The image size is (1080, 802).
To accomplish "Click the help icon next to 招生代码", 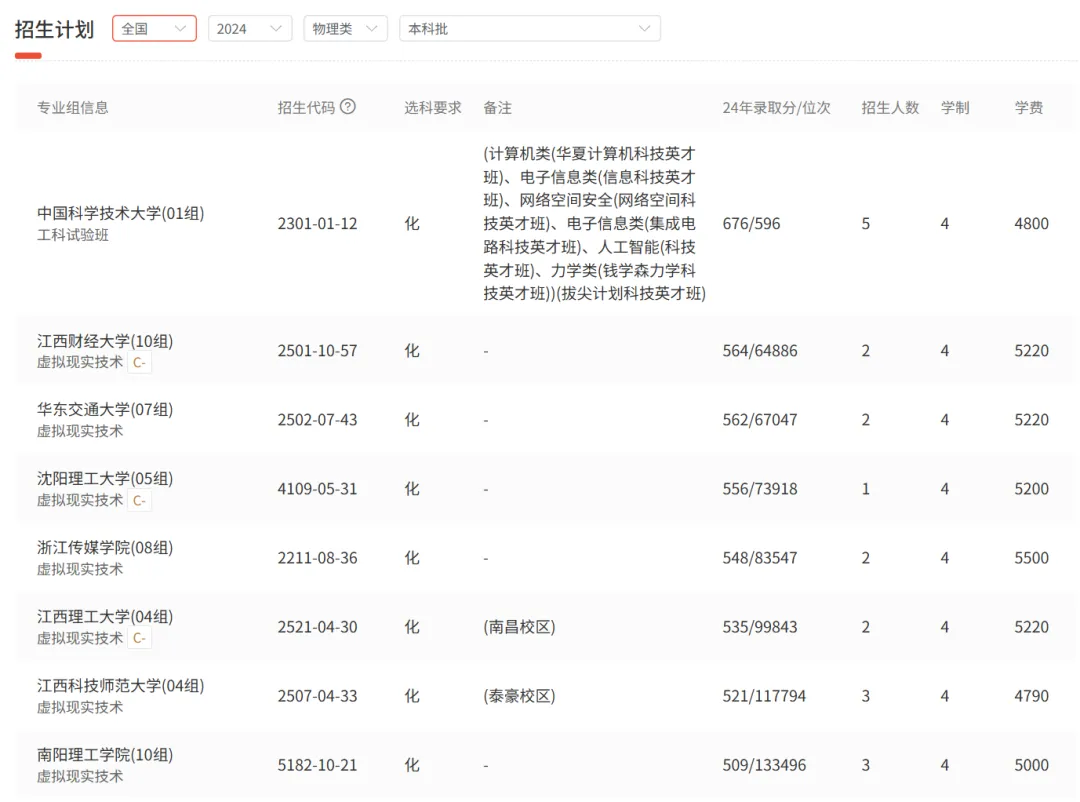I will (x=345, y=107).
